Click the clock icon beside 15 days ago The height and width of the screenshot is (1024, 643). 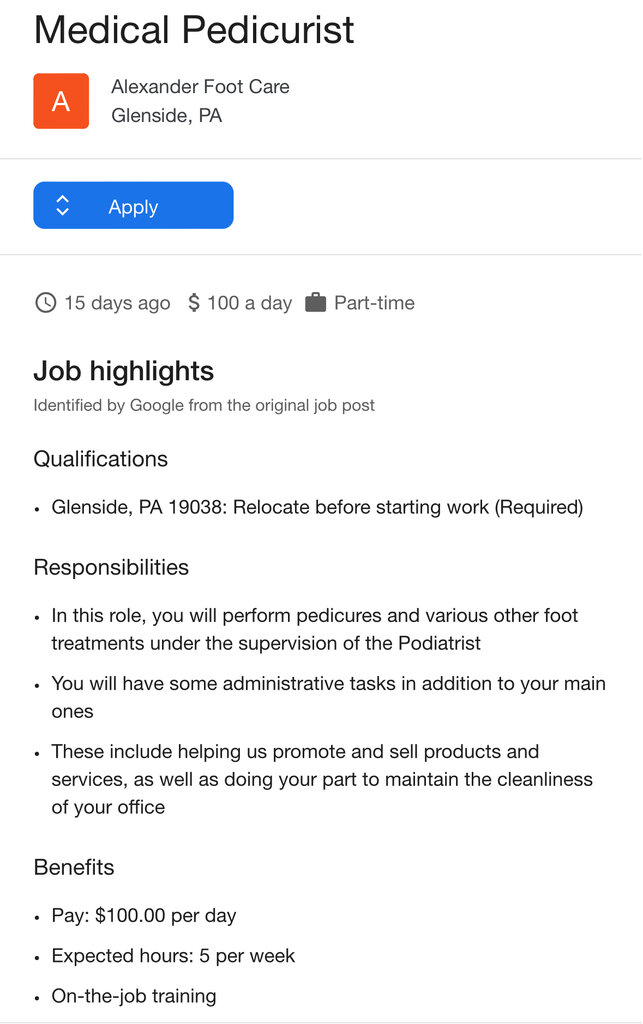[45, 303]
